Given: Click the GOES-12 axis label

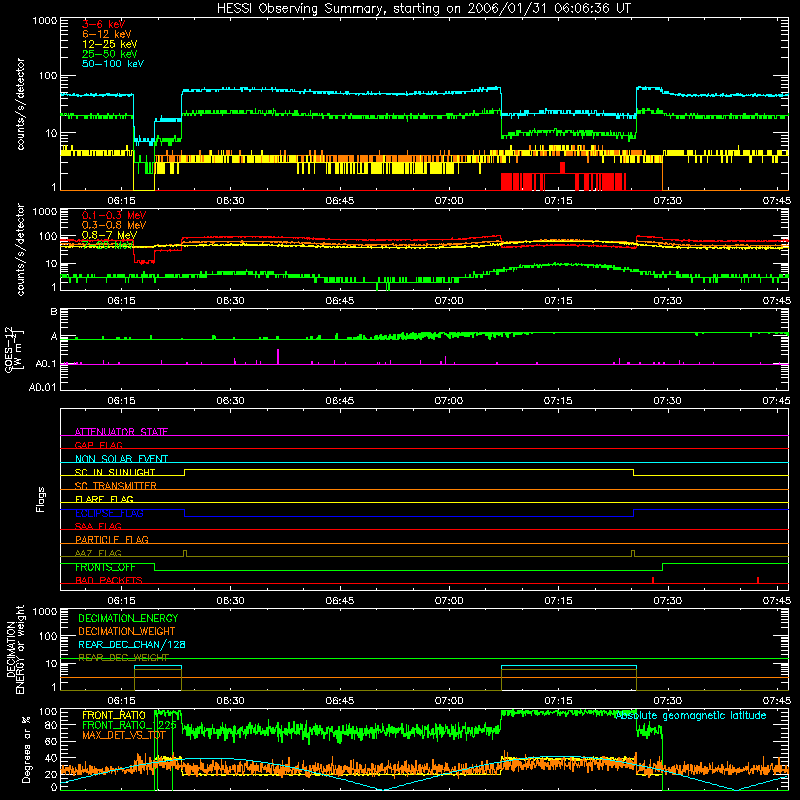Looking at the screenshot, I should 14,350.
